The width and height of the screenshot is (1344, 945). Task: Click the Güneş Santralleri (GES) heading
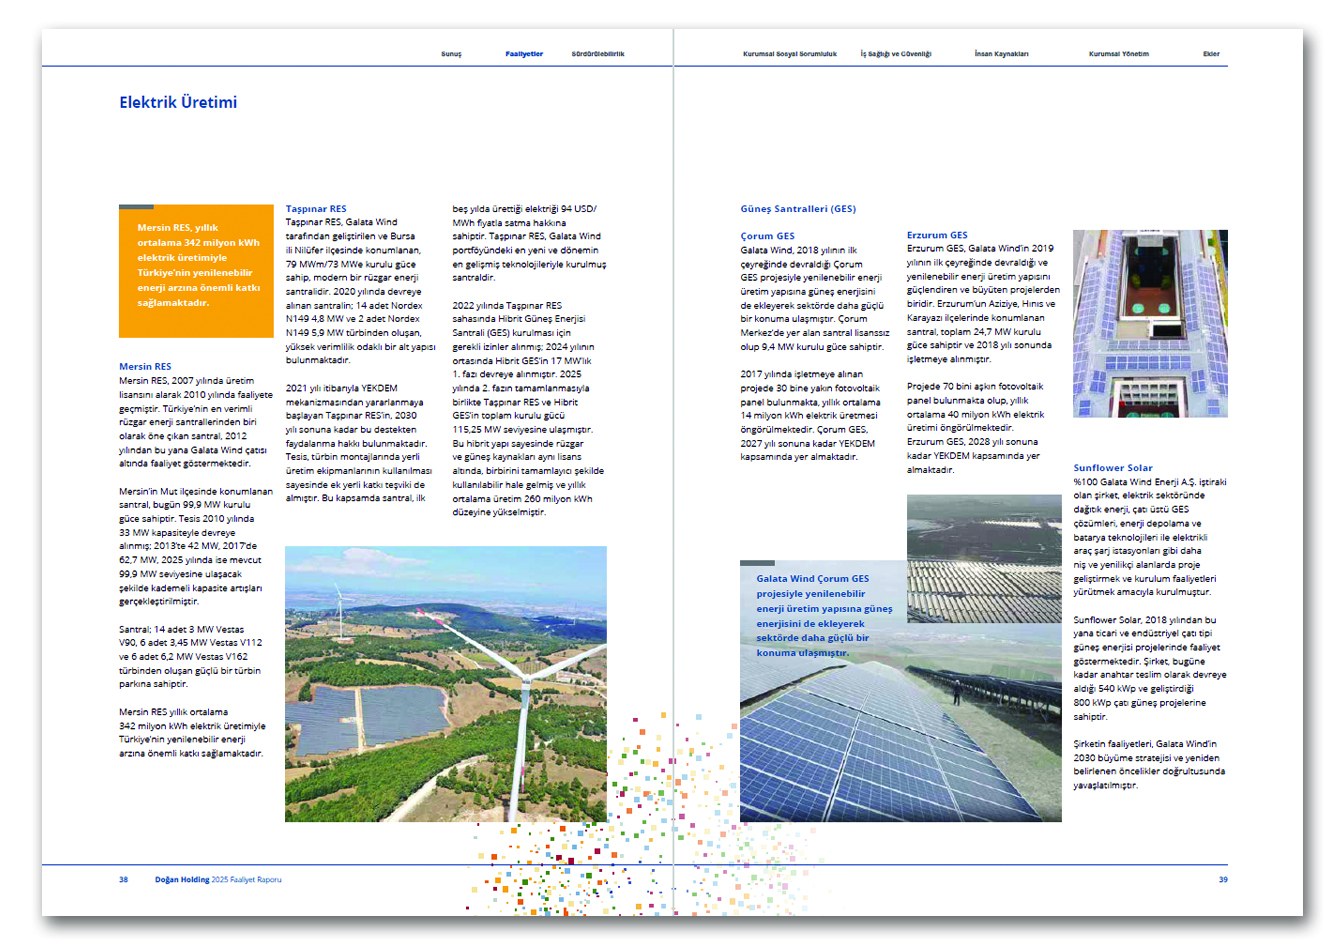798,209
